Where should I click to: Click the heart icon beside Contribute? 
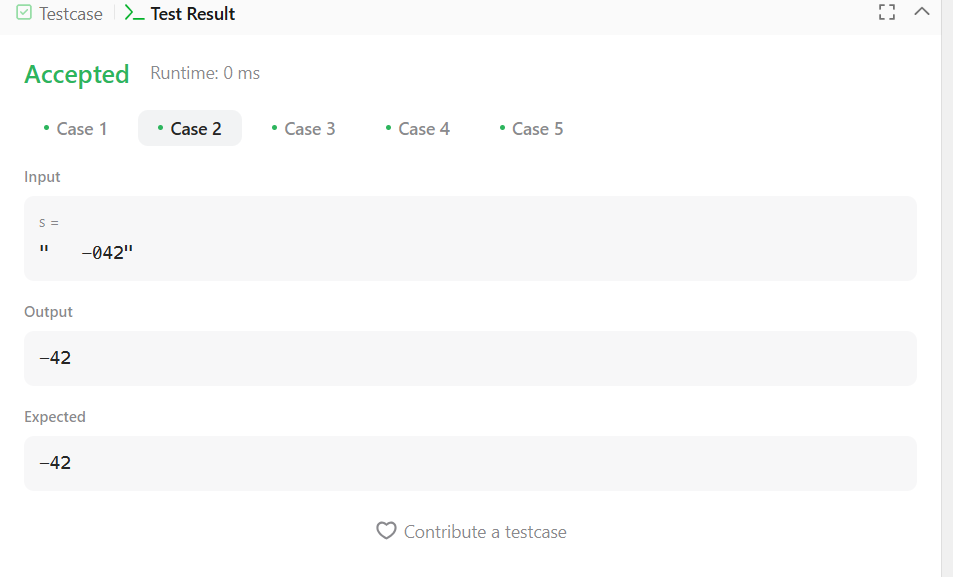[386, 531]
